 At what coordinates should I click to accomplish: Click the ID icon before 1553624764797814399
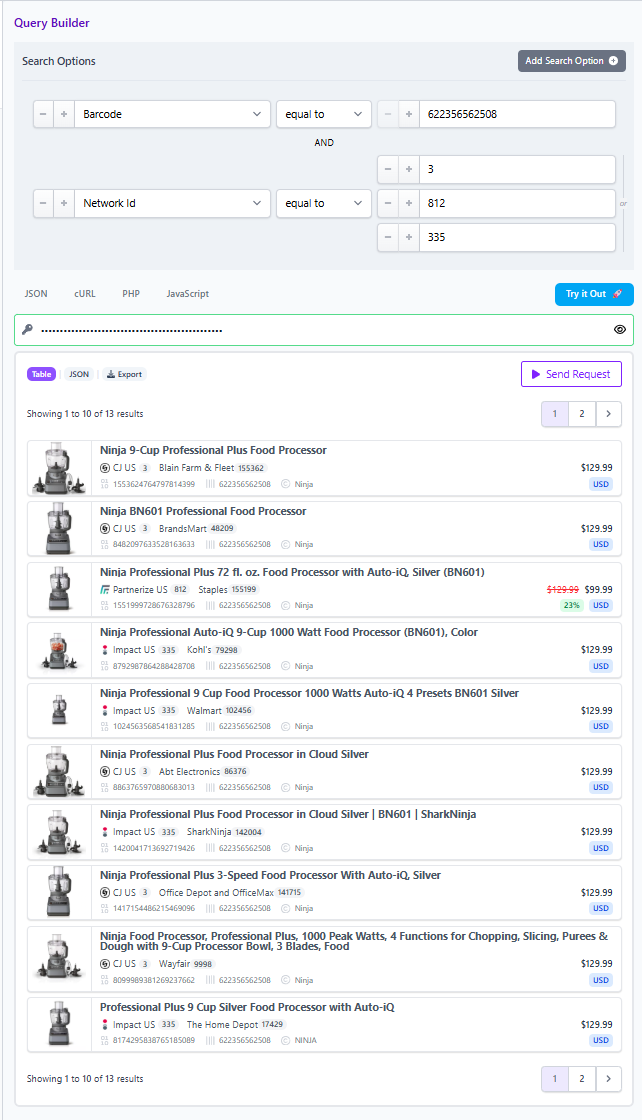105,484
